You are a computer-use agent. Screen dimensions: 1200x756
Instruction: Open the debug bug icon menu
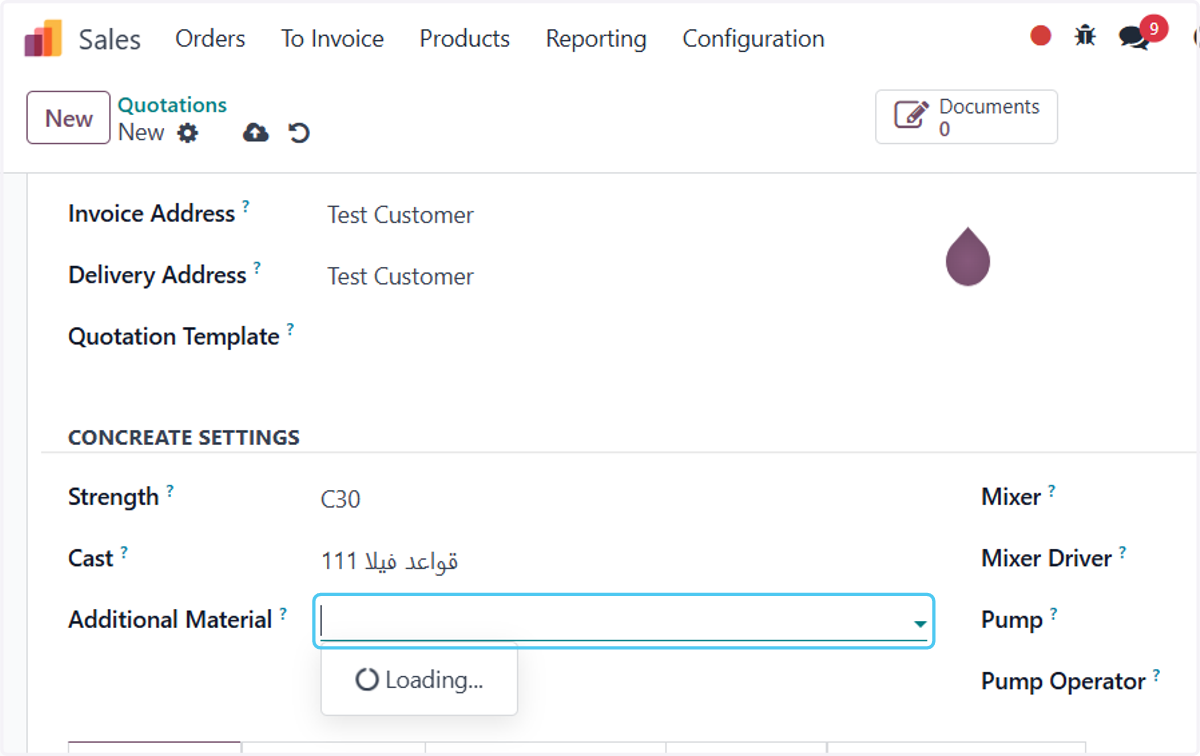(1085, 36)
